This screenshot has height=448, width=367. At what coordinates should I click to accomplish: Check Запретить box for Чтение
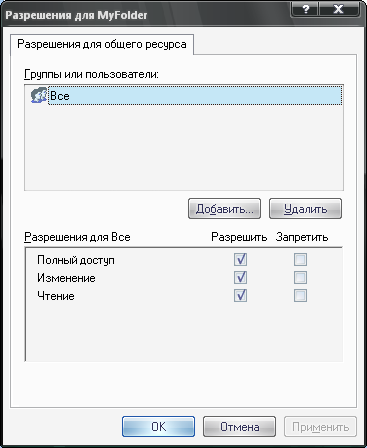[300, 295]
